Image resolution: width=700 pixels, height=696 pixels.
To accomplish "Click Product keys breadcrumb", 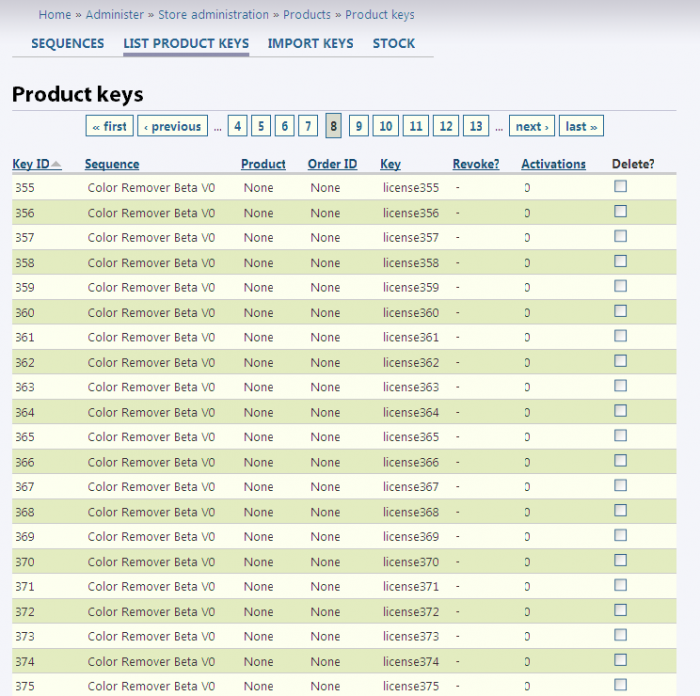I will click(380, 15).
